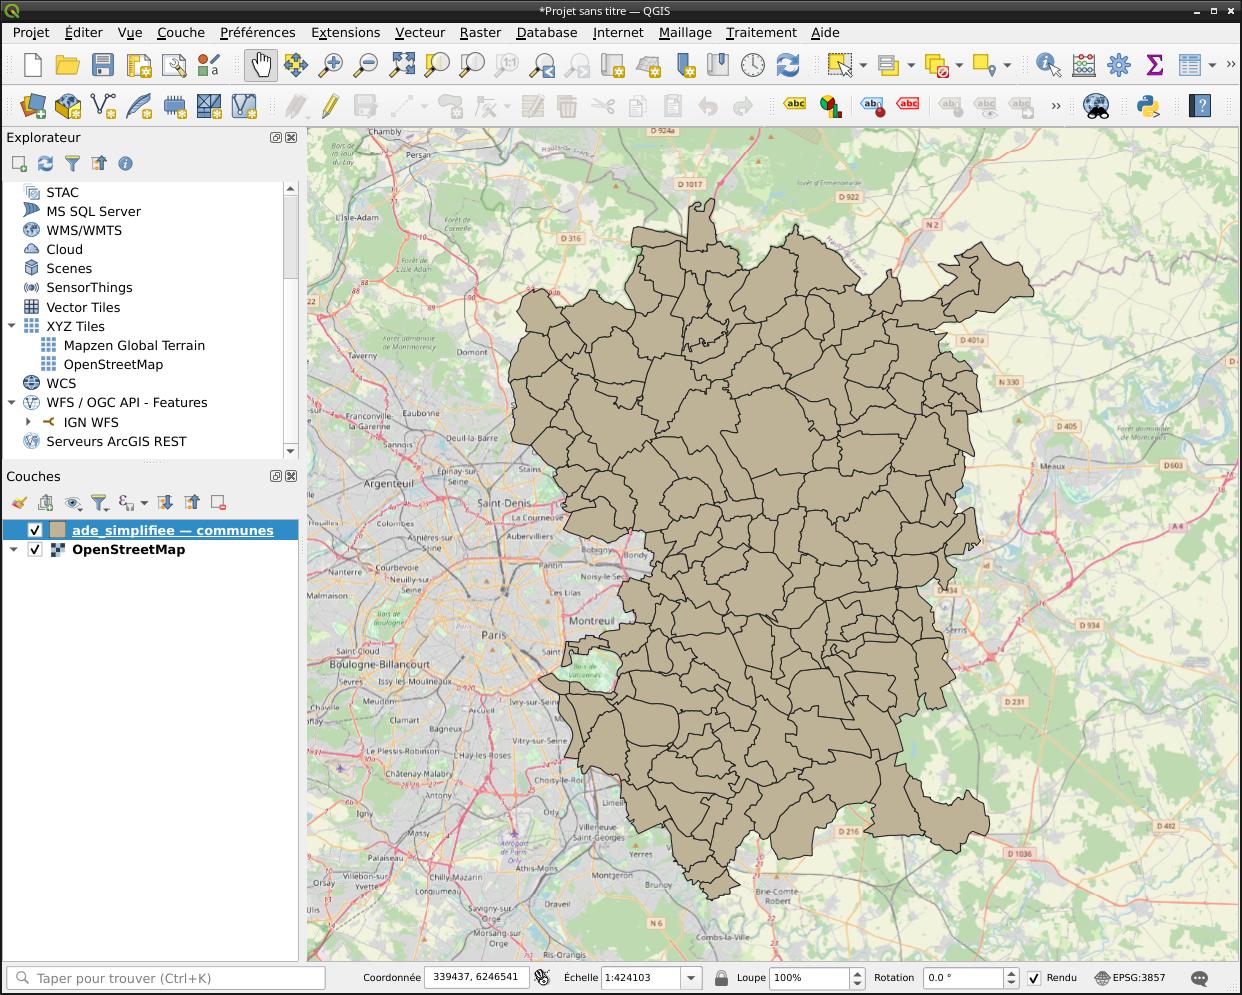The height and width of the screenshot is (995, 1242).
Task: Open the Vecteur menu
Action: click(x=419, y=32)
